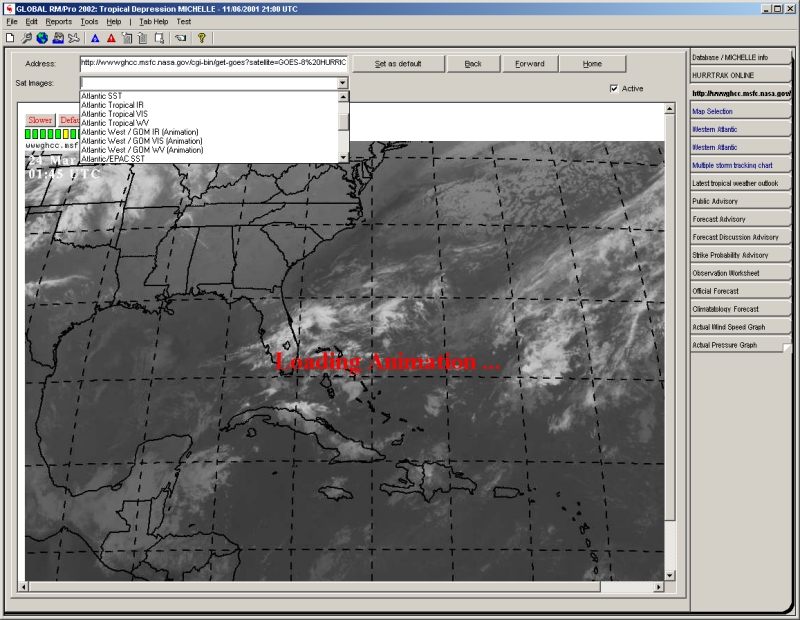Select Atlantic West / GOM VIS (Animation)
800x620 pixels.
click(x=209, y=141)
